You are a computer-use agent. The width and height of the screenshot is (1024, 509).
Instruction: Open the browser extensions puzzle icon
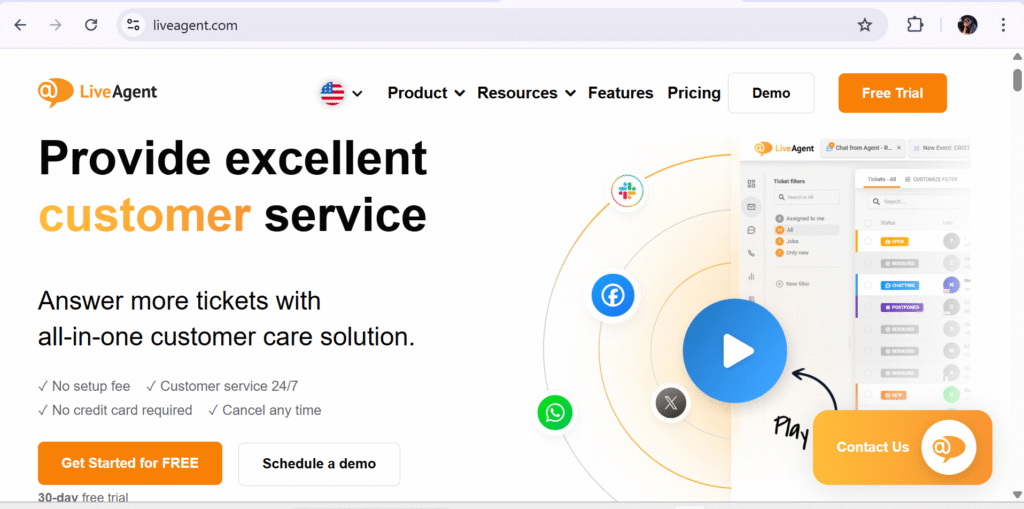[914, 25]
